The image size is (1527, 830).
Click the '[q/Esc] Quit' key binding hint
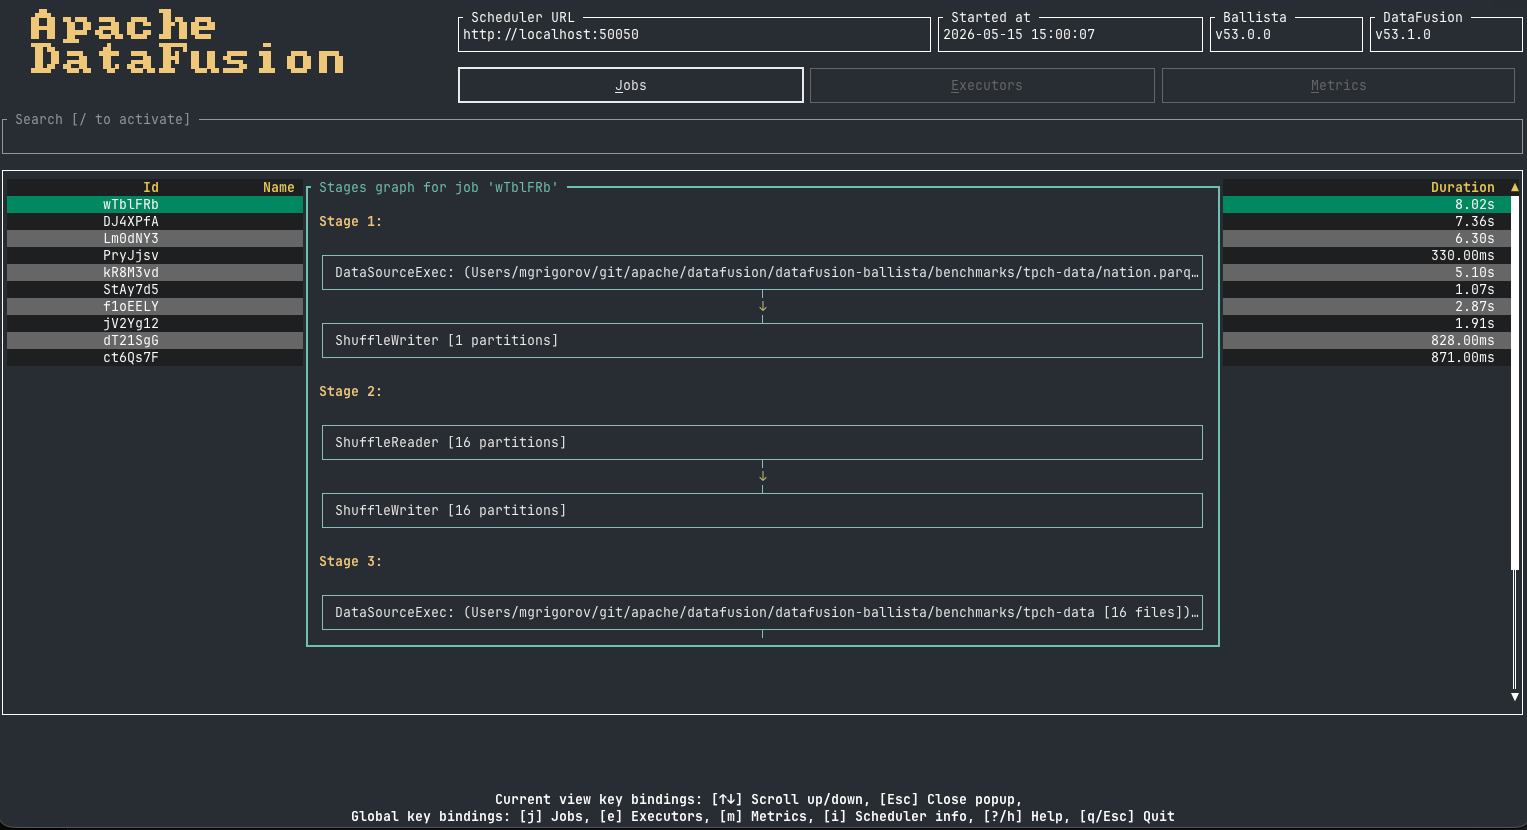[x=1127, y=816]
